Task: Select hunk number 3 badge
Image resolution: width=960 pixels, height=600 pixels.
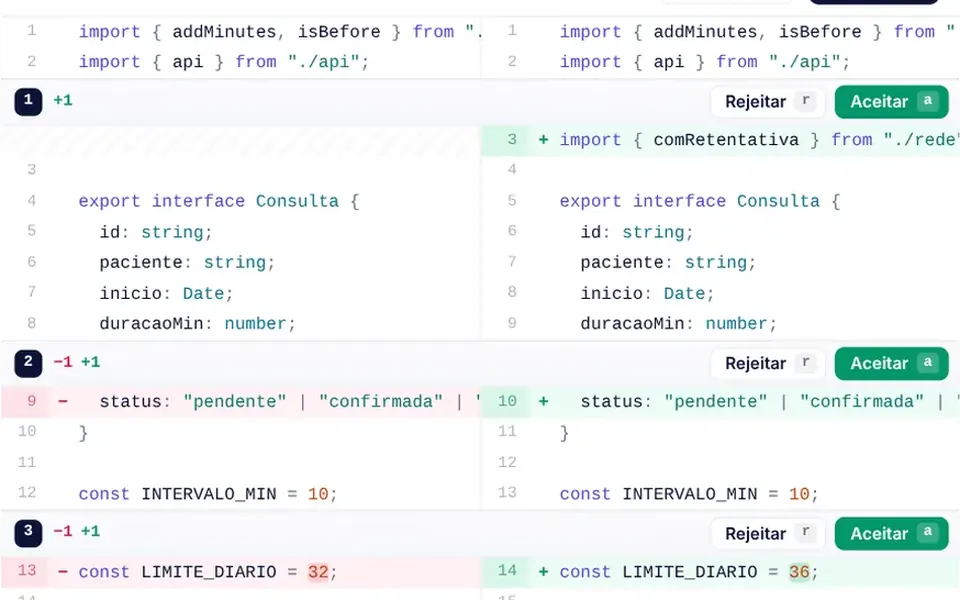Action: (x=28, y=533)
